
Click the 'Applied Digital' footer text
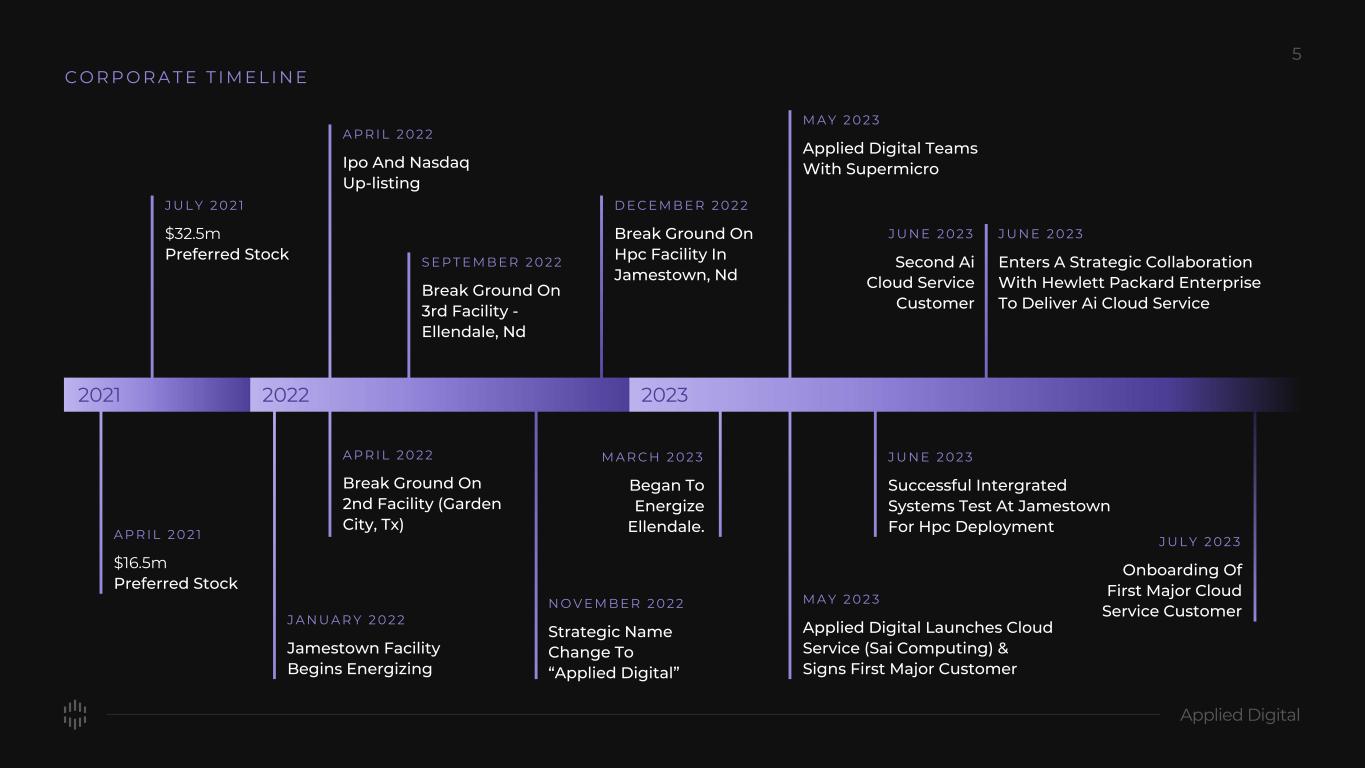(x=1240, y=715)
